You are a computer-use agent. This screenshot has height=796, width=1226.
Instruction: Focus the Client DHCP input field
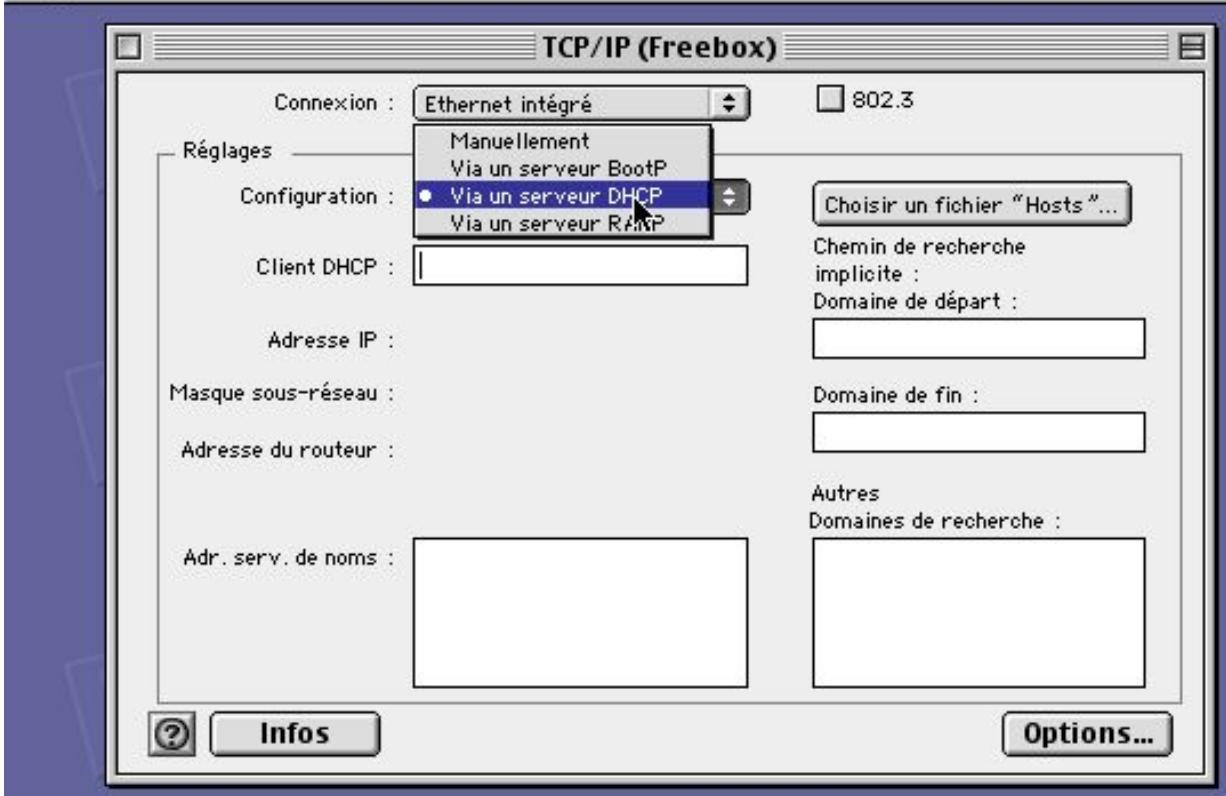pos(581,265)
